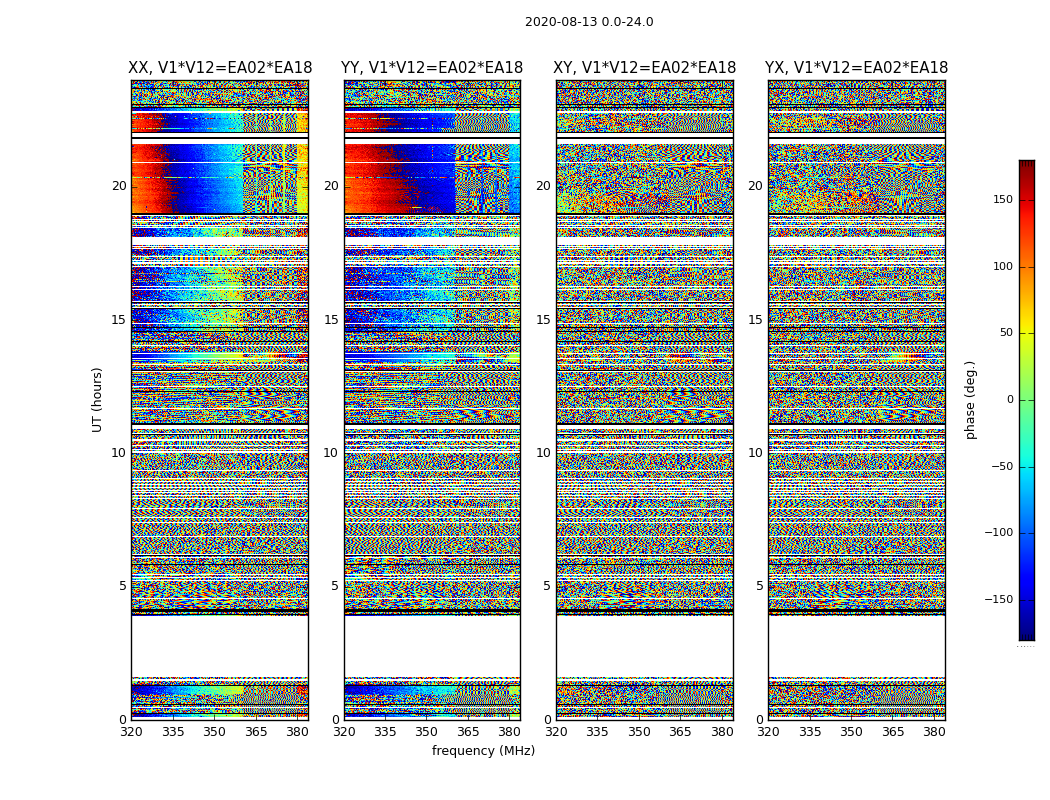1050x800 pixels.
Task: Click the colorbar tick label 100
Action: 1003,266
